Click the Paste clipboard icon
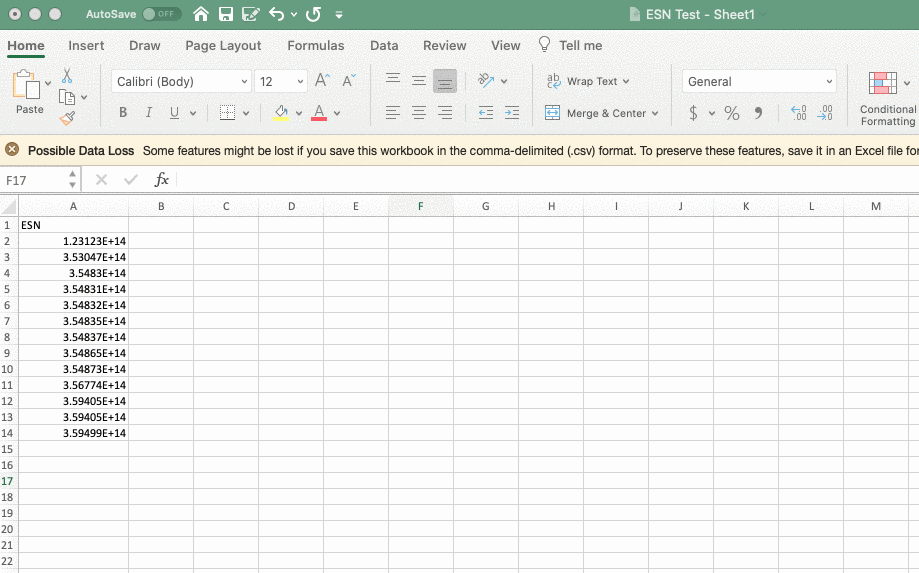Screen dimensions: 919x573 tap(26, 85)
